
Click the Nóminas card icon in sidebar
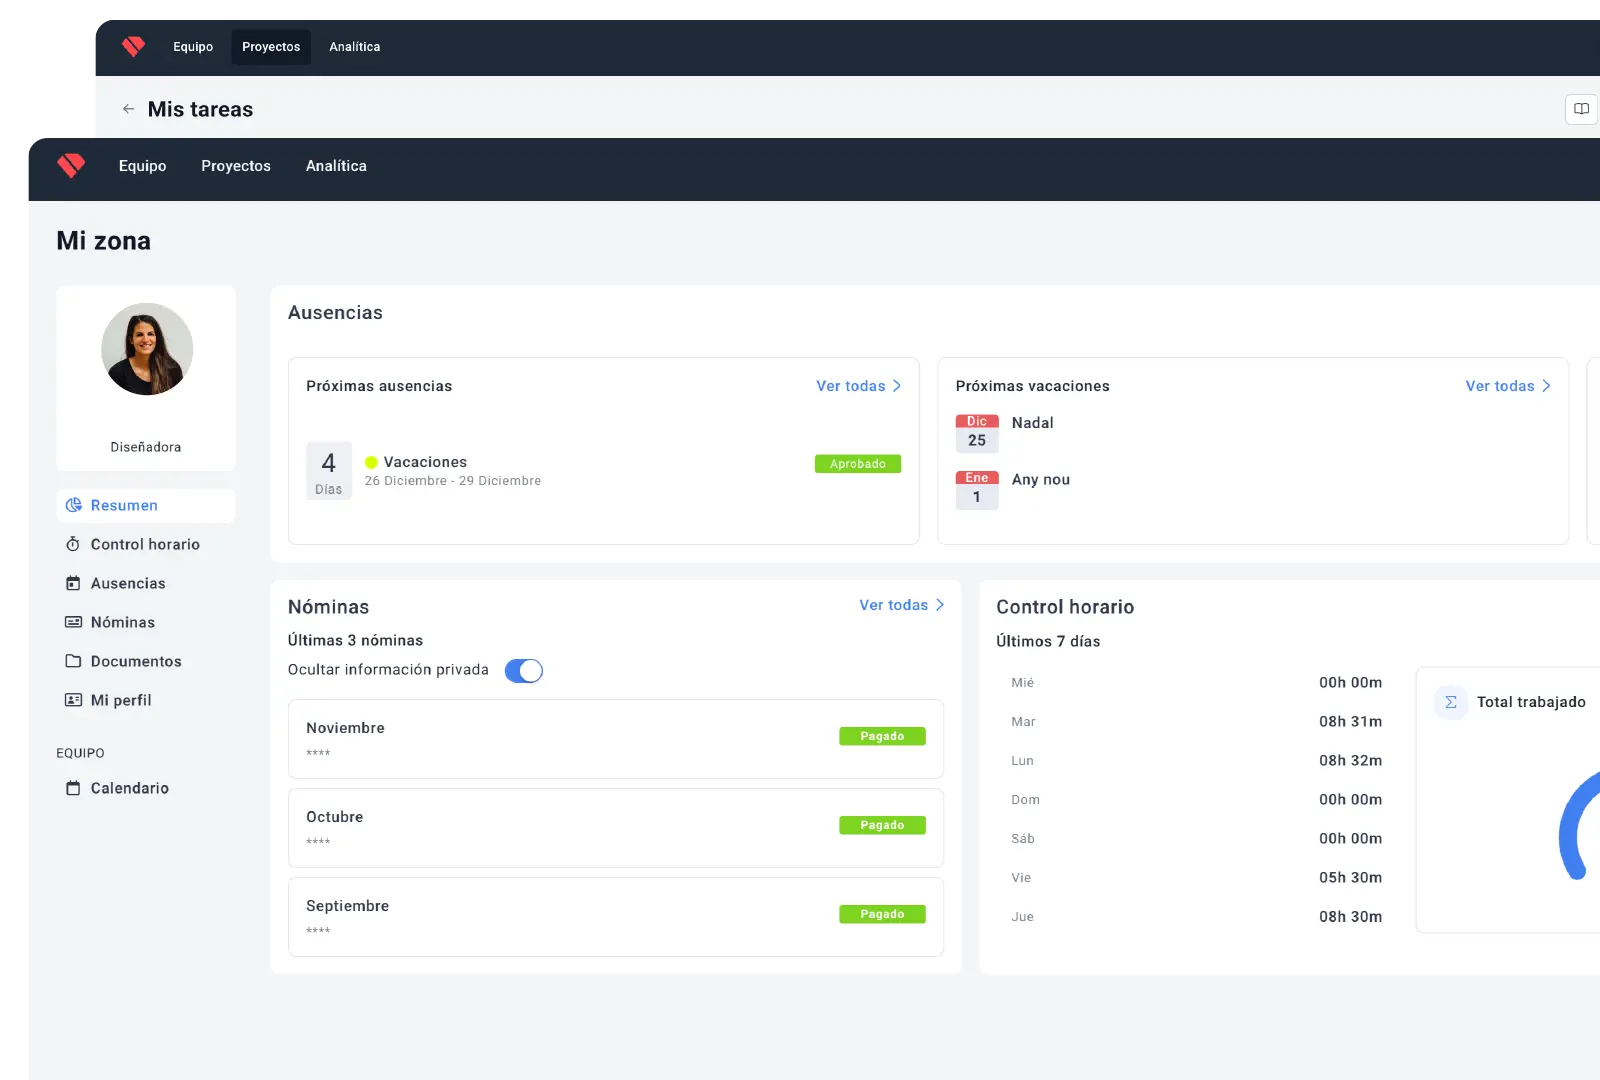pos(73,622)
